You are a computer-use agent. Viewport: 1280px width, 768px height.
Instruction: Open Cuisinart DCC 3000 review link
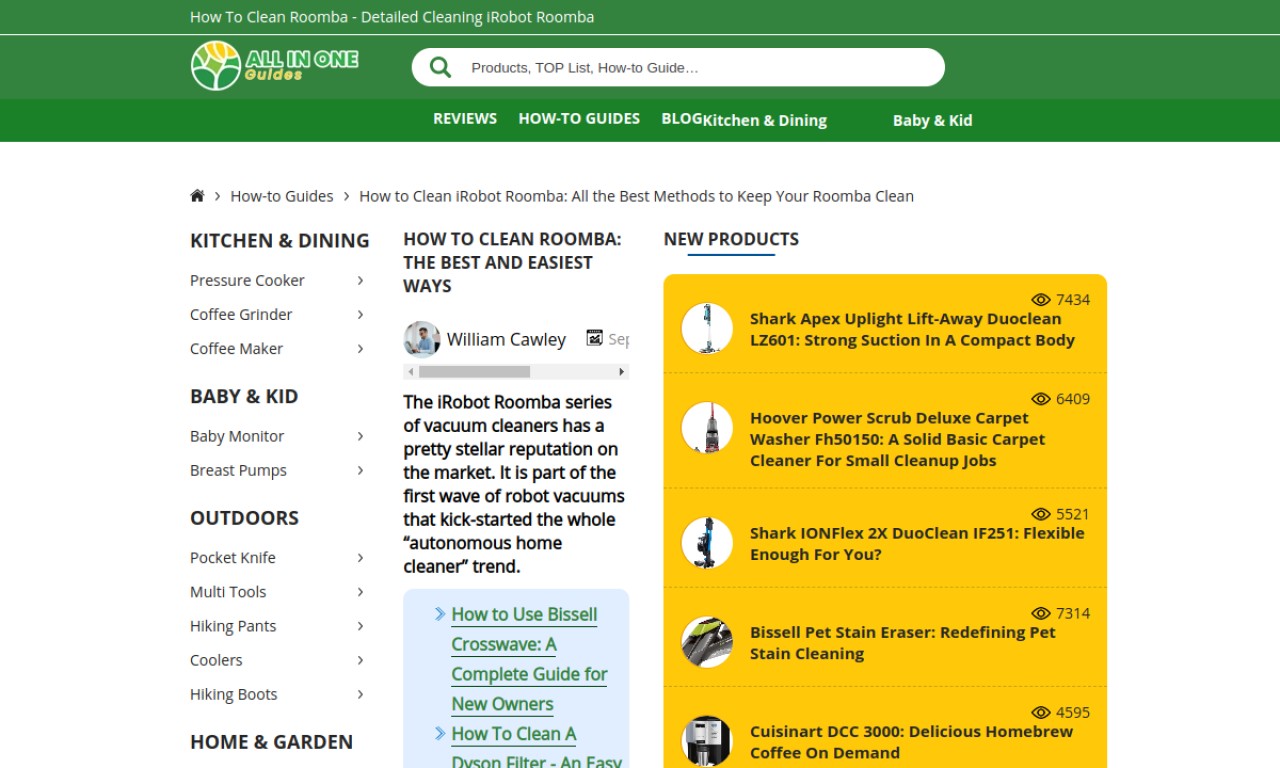click(x=911, y=742)
